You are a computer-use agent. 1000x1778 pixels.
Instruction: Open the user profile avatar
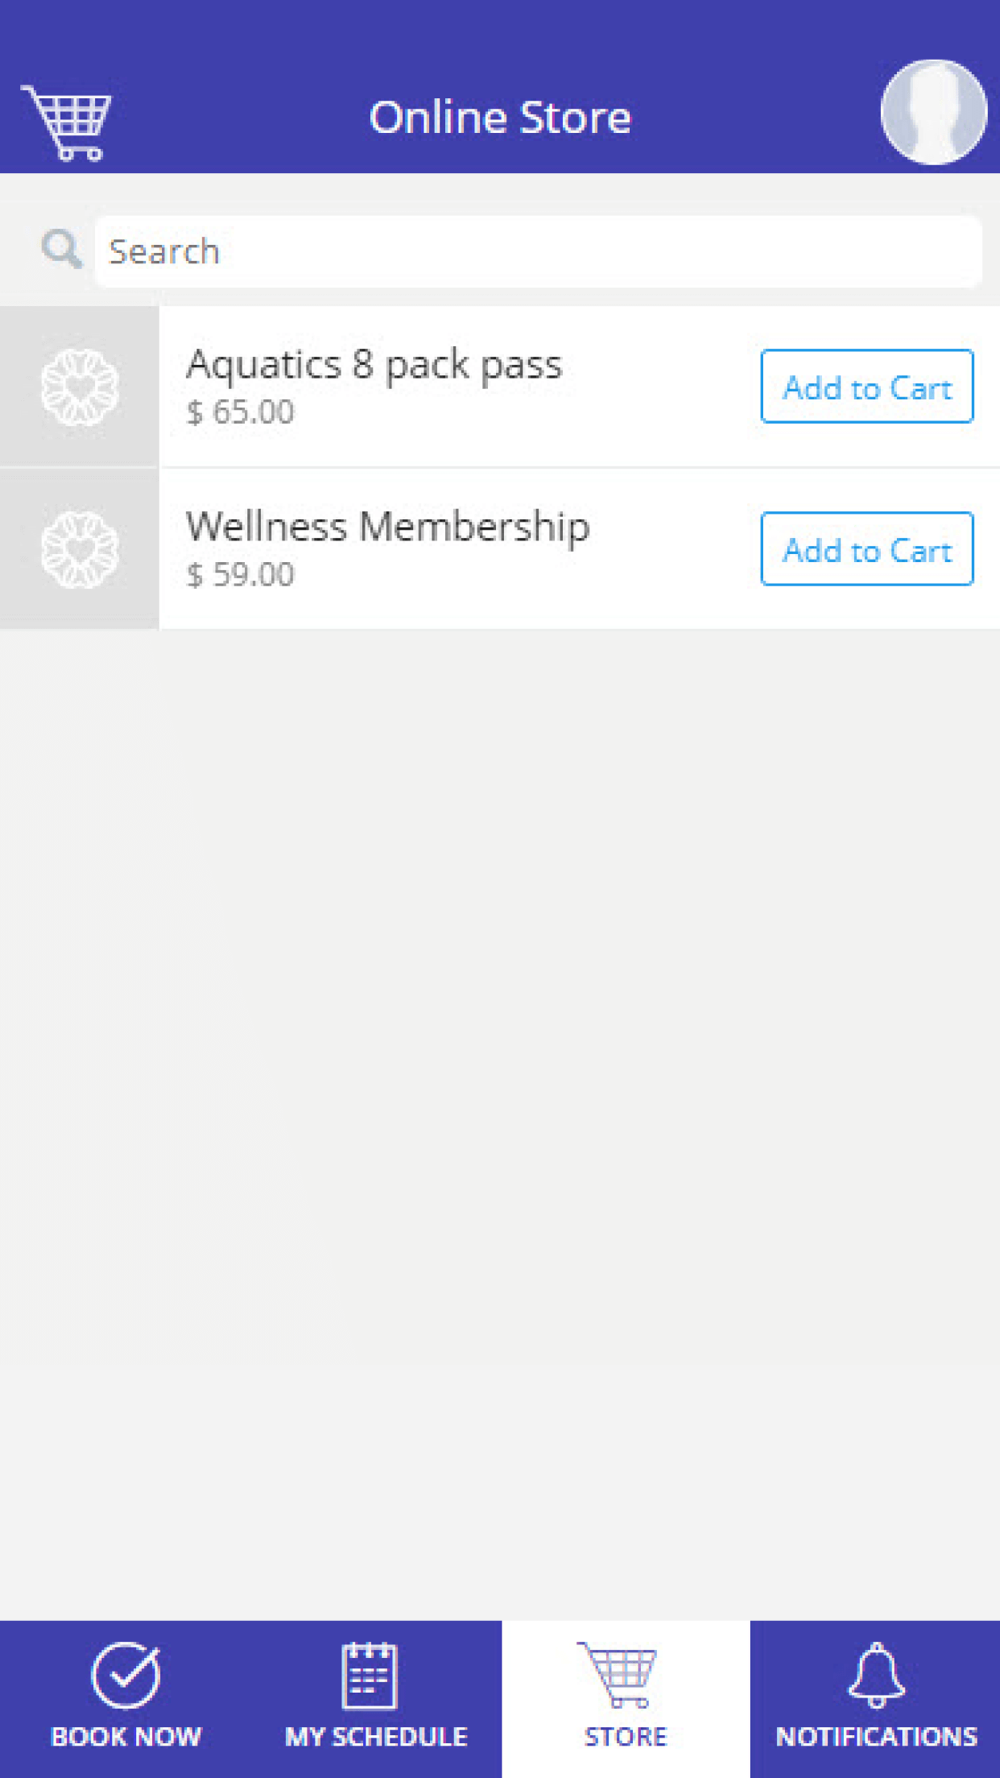coord(934,112)
